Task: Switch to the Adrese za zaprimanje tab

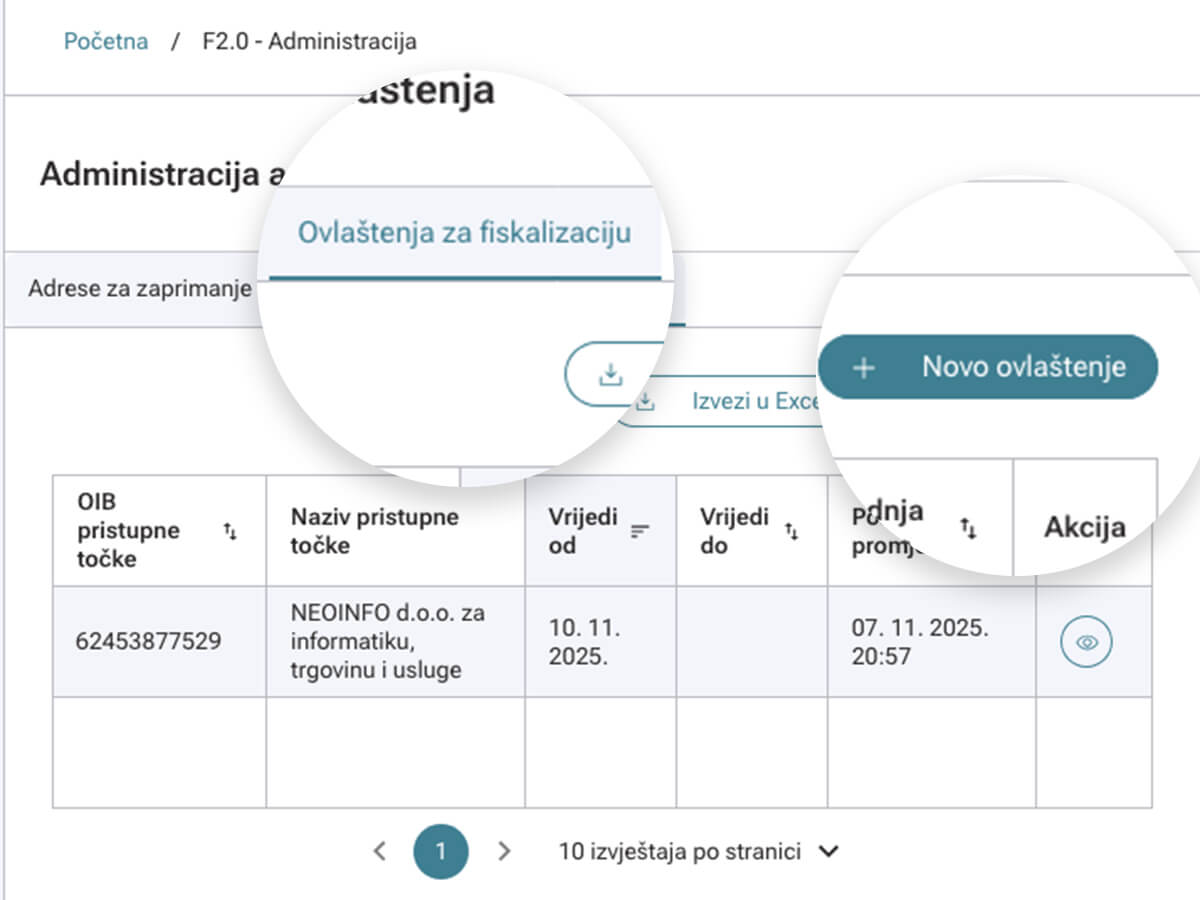Action: point(139,290)
